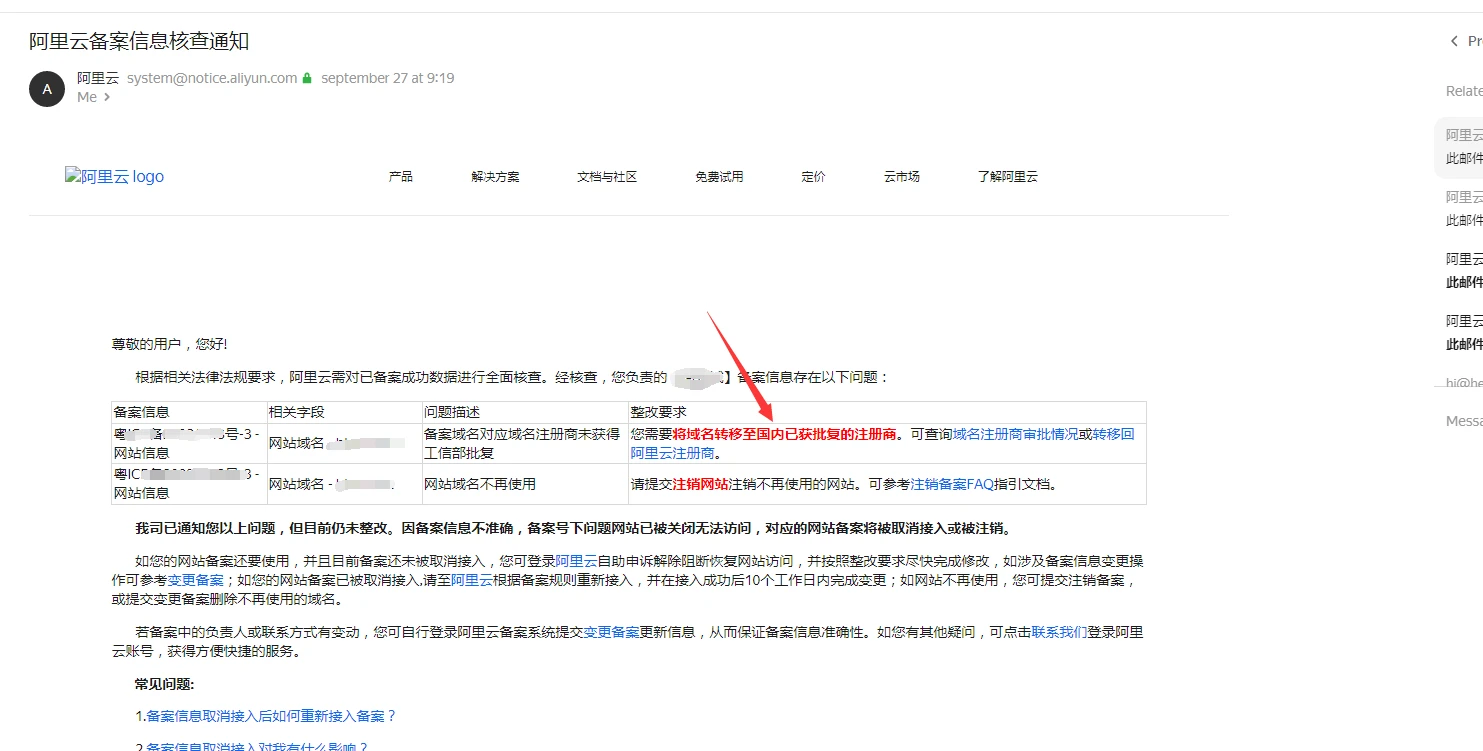Go to previous email using the chevron
The image size is (1483, 751).
click(1455, 41)
